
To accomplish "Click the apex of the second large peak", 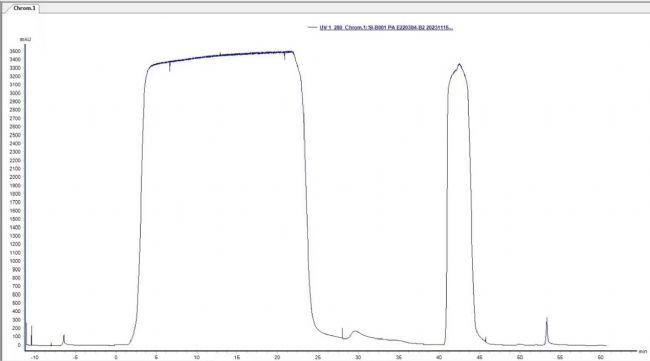I will [459, 64].
